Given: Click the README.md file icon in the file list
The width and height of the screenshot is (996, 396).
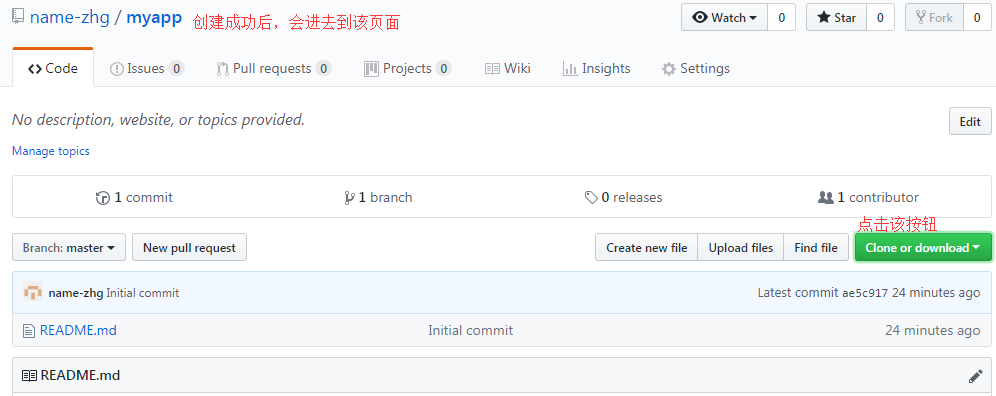Looking at the screenshot, I should click(28, 331).
